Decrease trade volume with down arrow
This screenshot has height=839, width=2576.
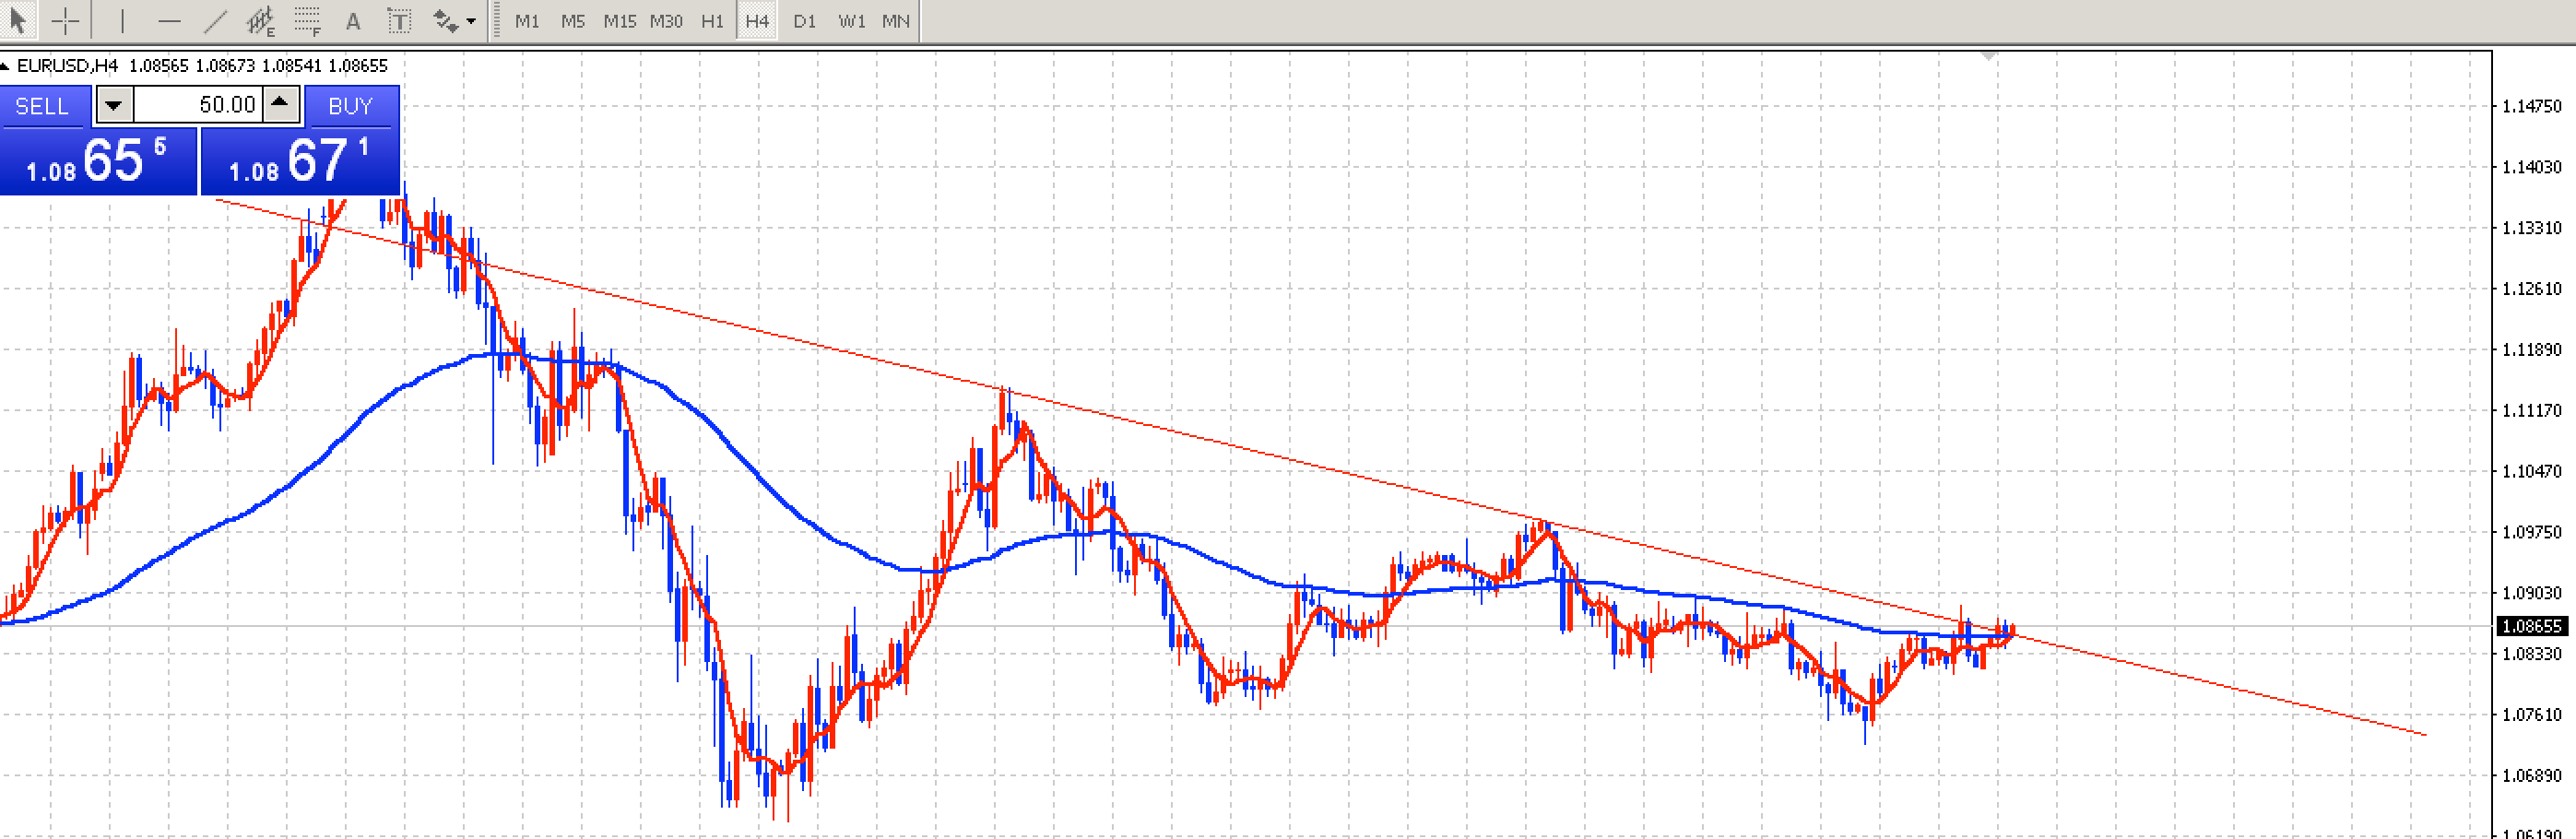114,105
